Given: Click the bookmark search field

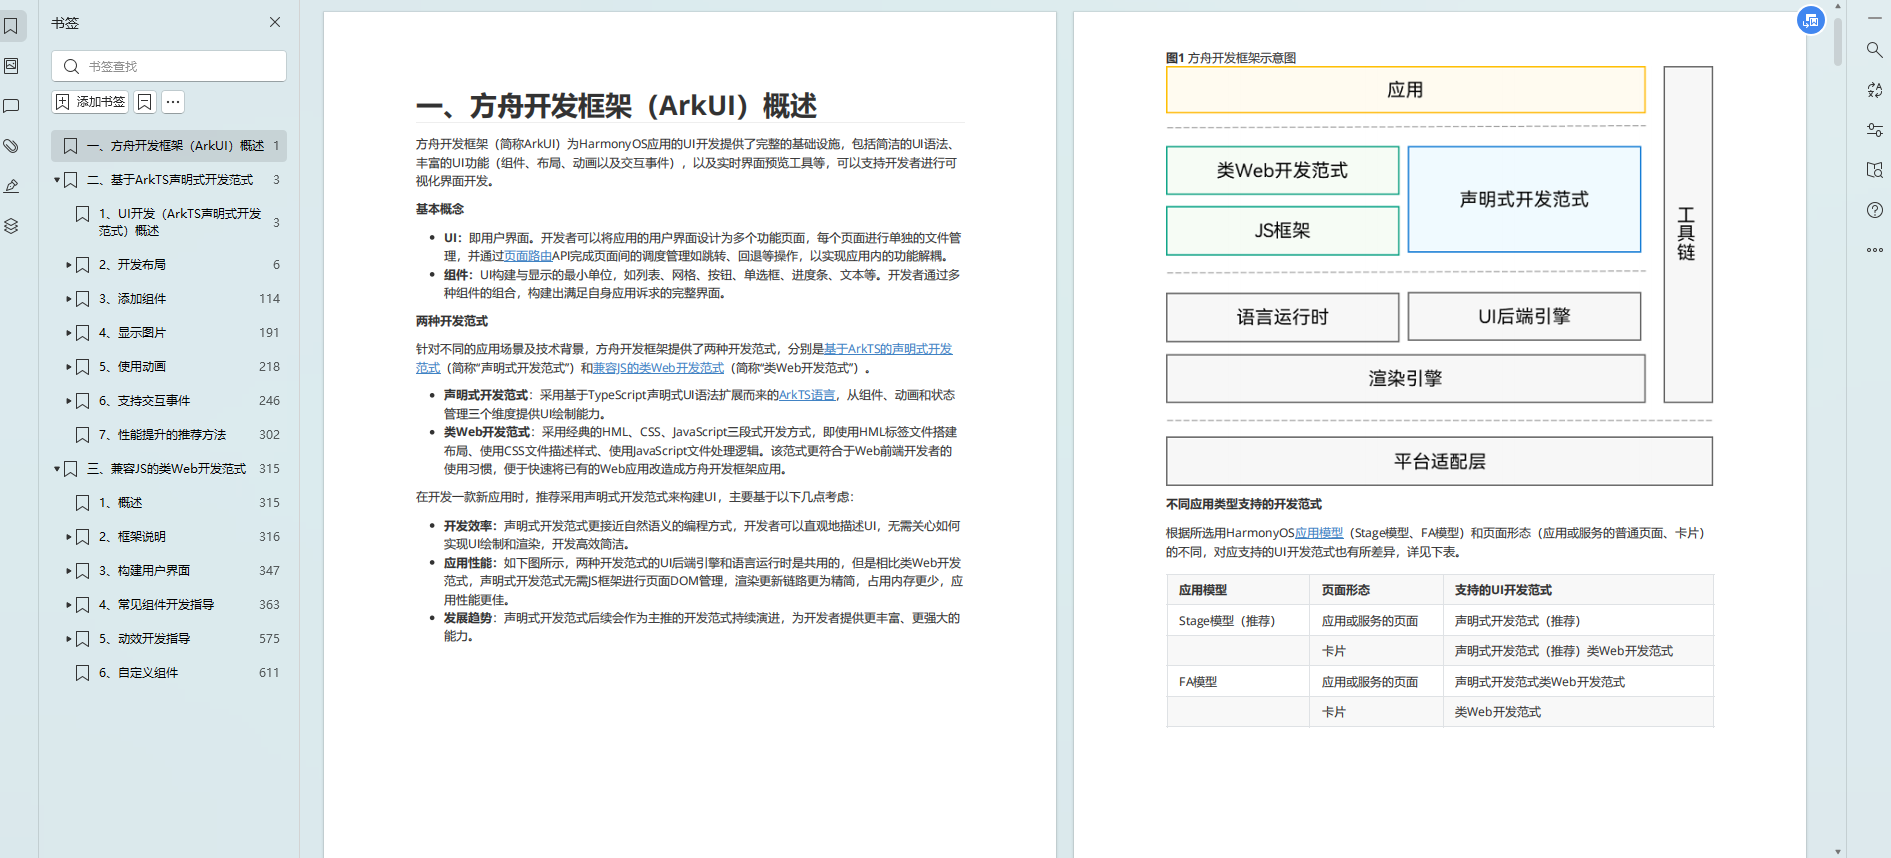Looking at the screenshot, I should tap(169, 66).
